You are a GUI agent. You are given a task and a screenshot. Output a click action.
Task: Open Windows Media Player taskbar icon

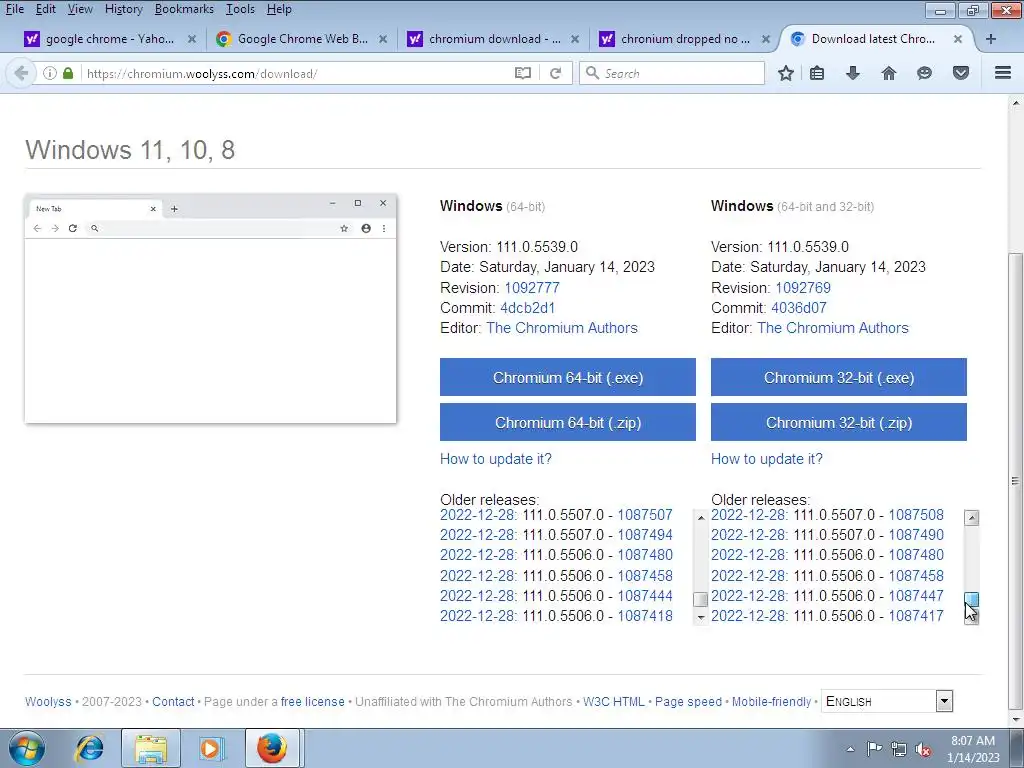click(211, 748)
